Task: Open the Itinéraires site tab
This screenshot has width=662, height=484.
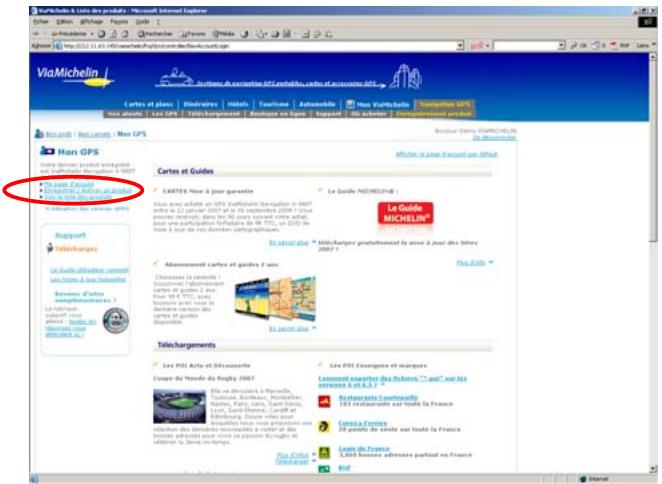Action: tap(200, 104)
